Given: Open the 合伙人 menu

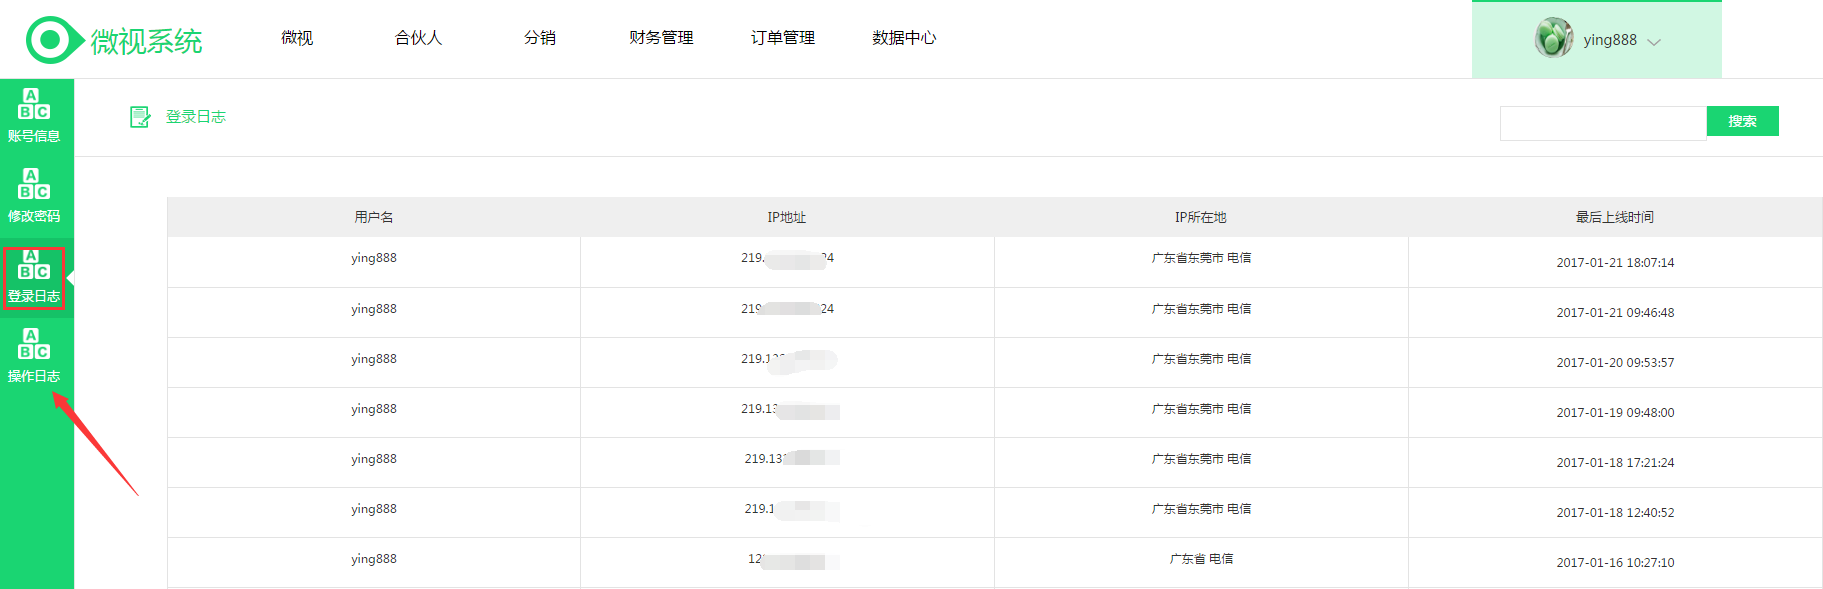Looking at the screenshot, I should point(418,38).
